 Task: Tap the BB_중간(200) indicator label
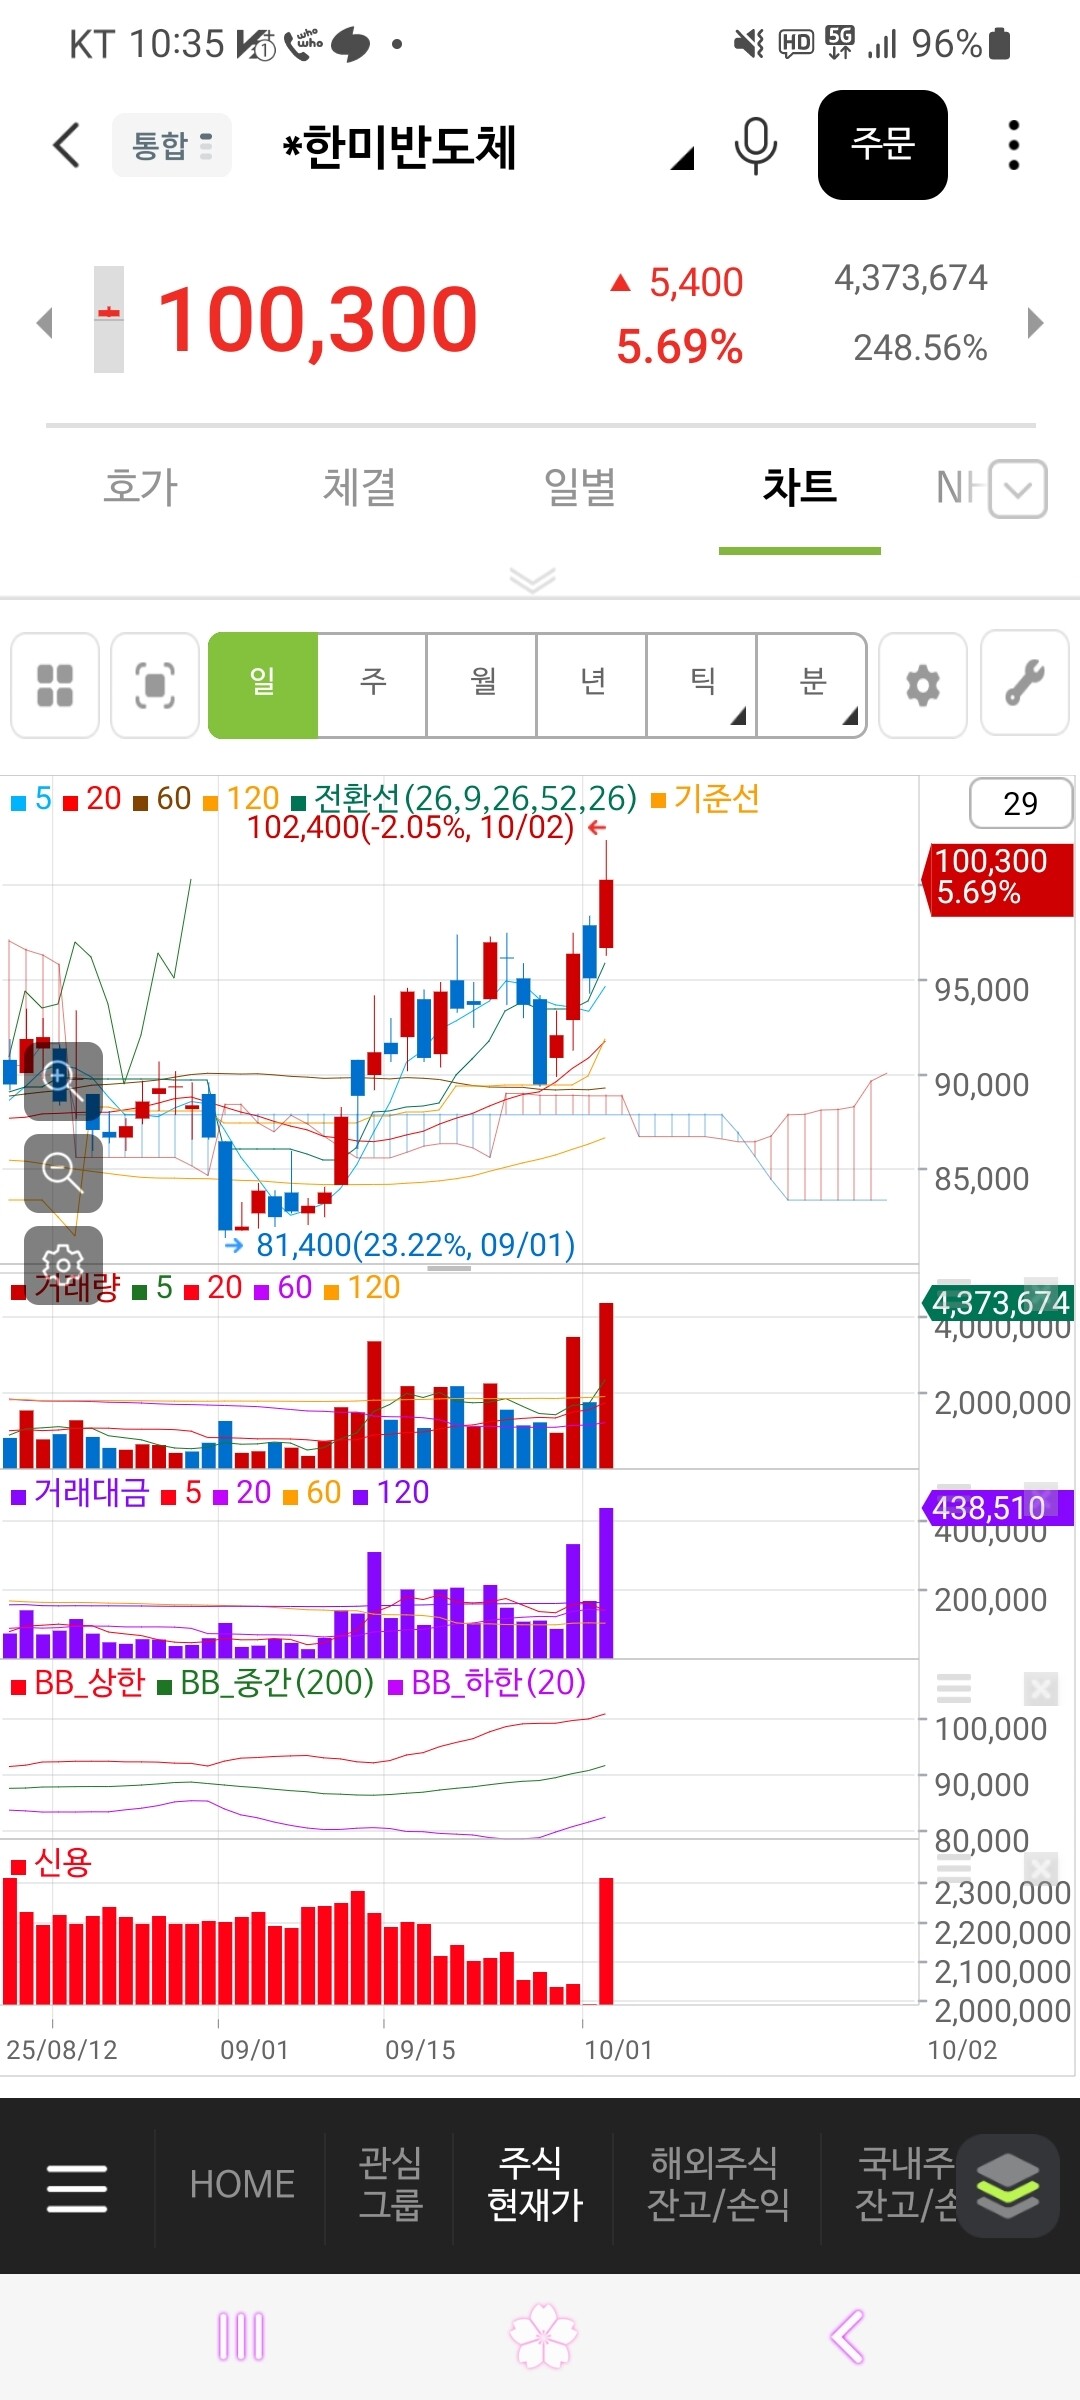[x=266, y=1682]
